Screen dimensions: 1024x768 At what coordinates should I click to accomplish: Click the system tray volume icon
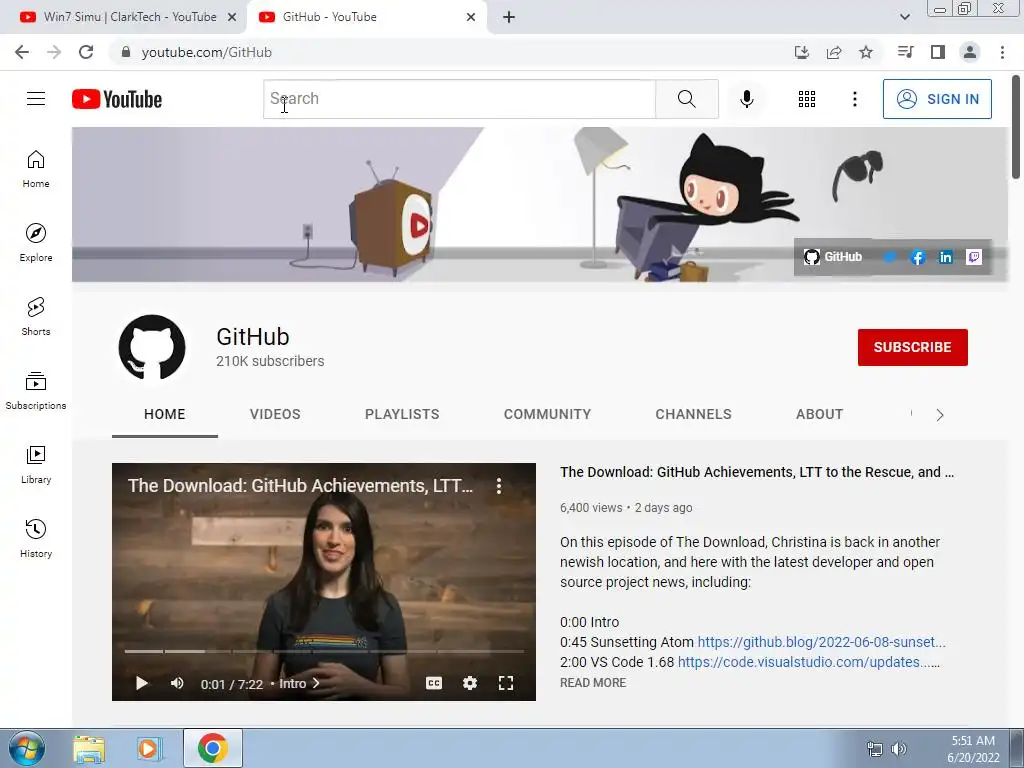point(899,749)
